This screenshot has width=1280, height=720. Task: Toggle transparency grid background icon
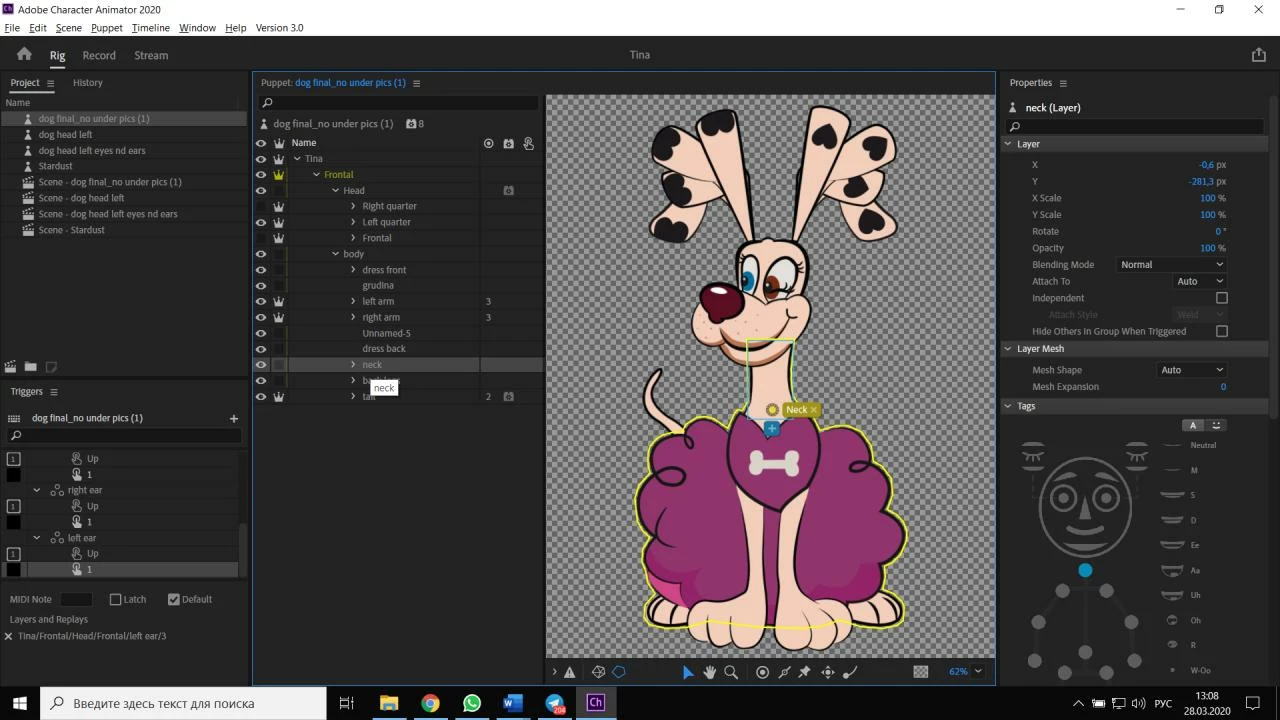(921, 672)
